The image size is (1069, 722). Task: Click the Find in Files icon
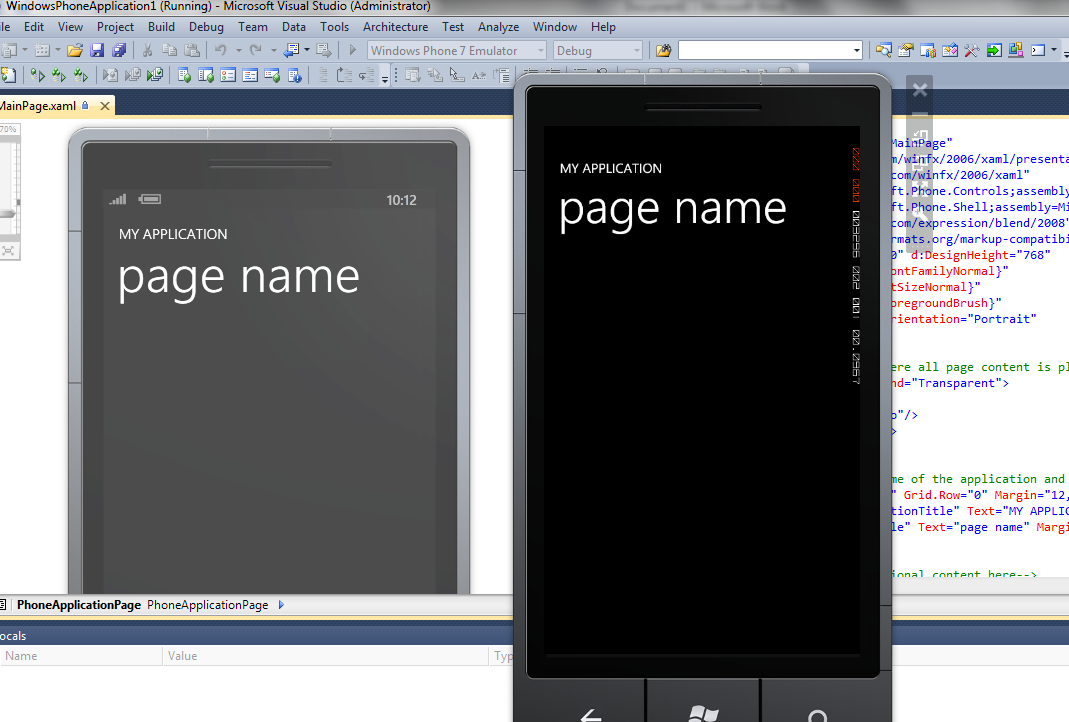tap(662, 50)
